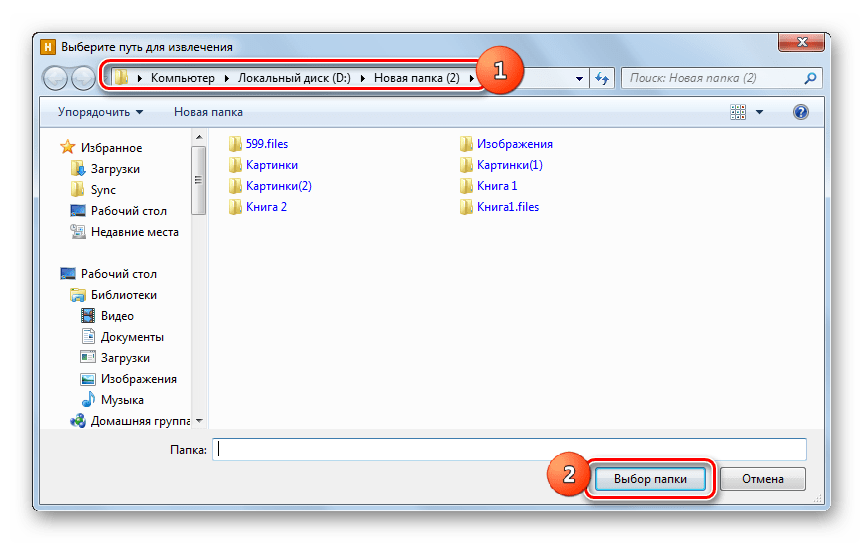The width and height of the screenshot is (864, 544).
Task: Click the sidebar scrollbar thumb
Action: tap(199, 180)
